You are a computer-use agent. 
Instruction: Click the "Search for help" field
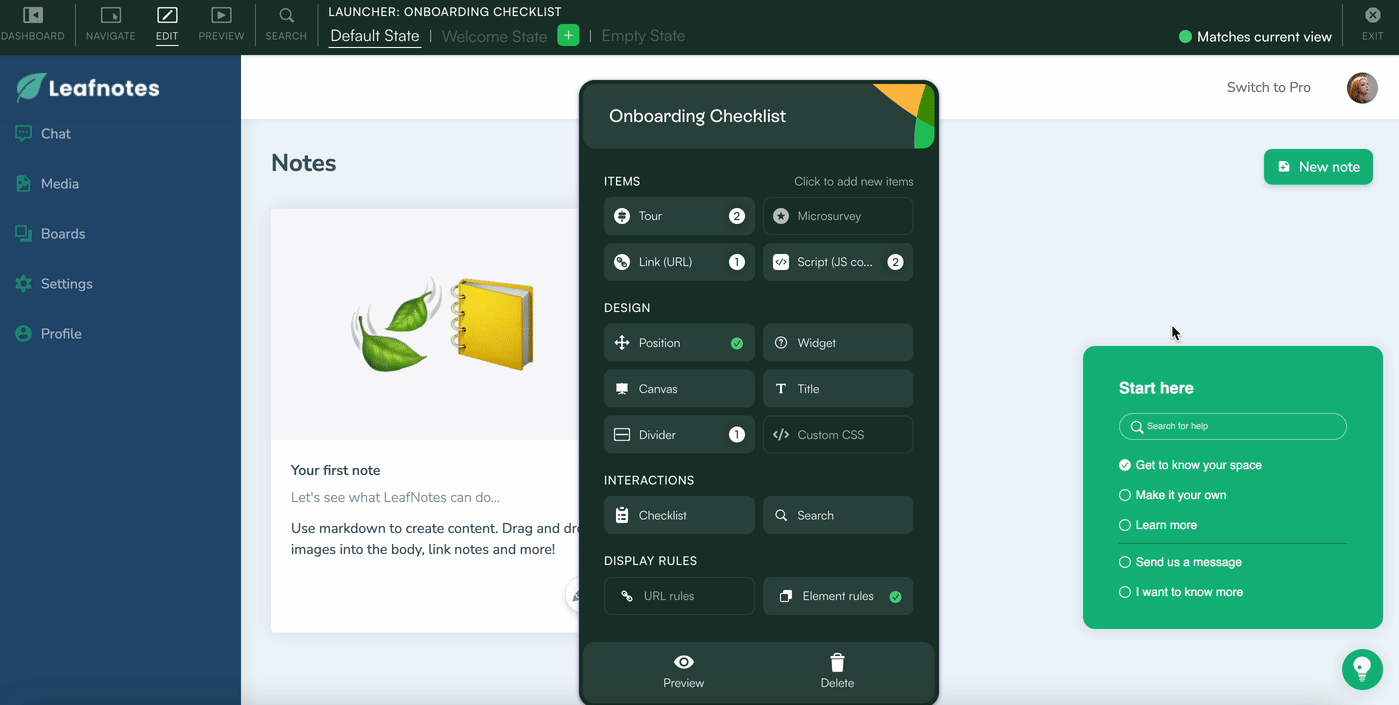pos(1232,425)
